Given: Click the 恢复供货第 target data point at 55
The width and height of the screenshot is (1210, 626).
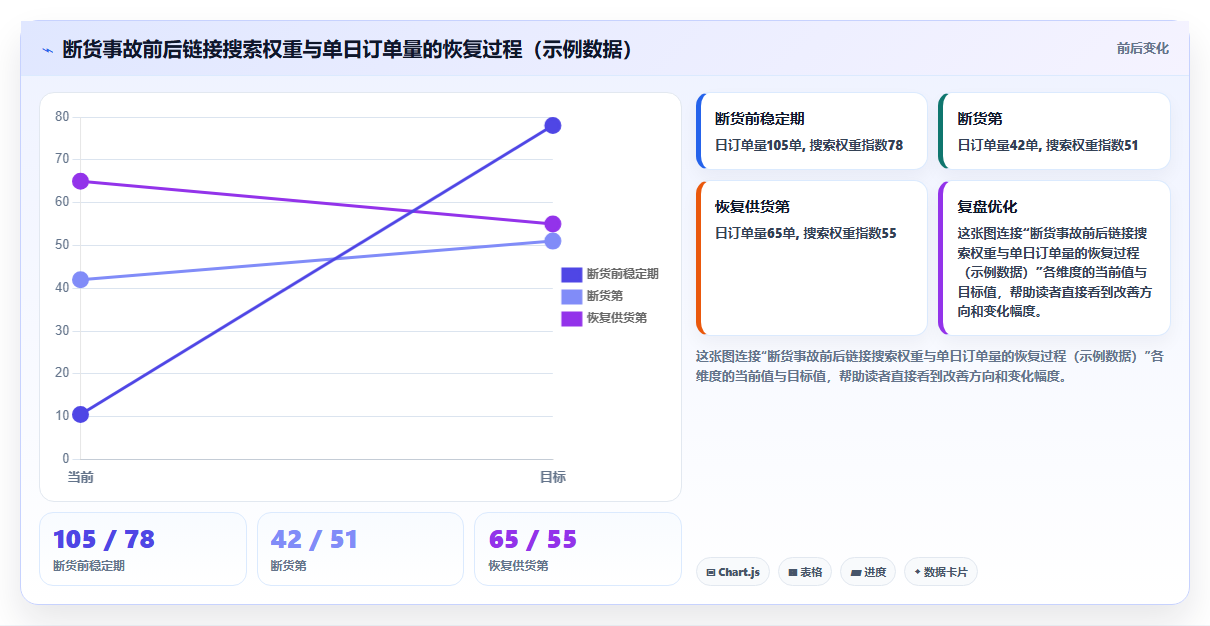Looking at the screenshot, I should (552, 224).
